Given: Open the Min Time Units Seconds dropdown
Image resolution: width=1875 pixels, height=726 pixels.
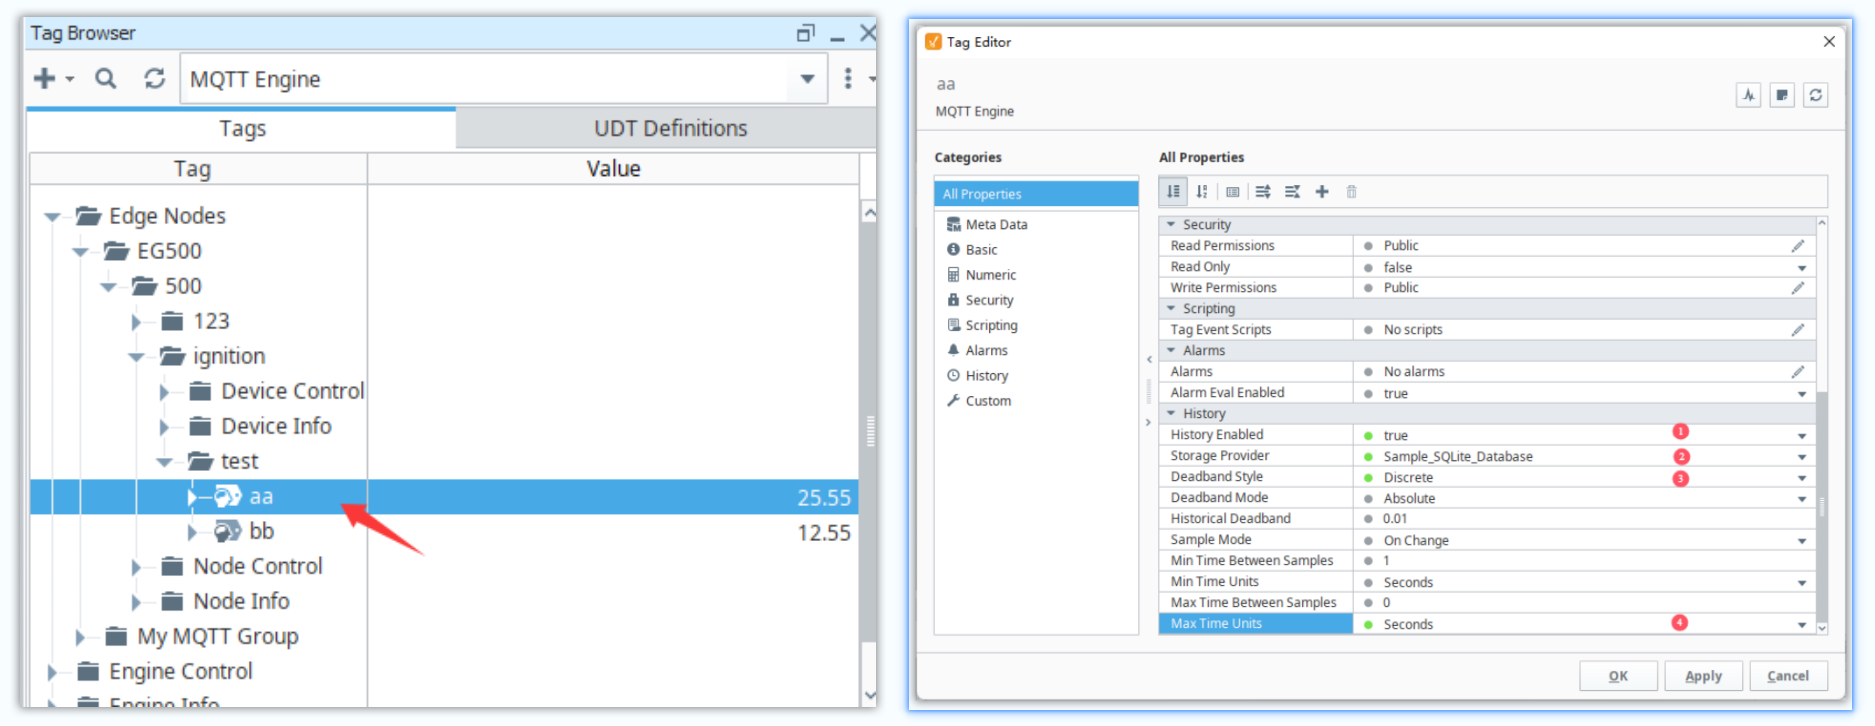Looking at the screenshot, I should coord(1802,583).
